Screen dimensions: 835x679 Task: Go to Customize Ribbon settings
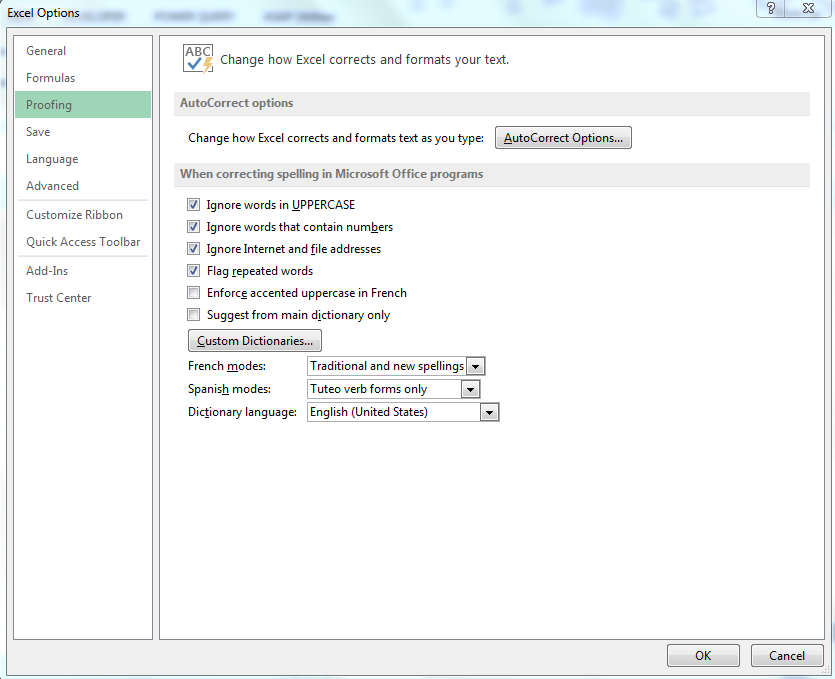click(x=74, y=215)
